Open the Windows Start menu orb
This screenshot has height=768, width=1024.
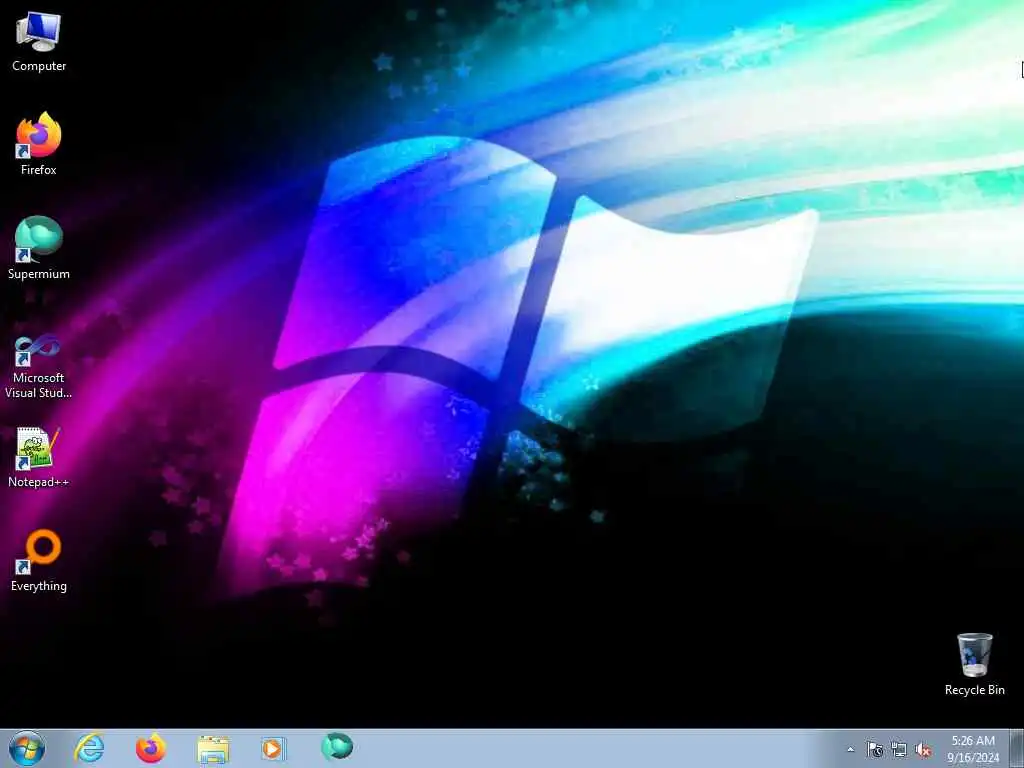(27, 748)
